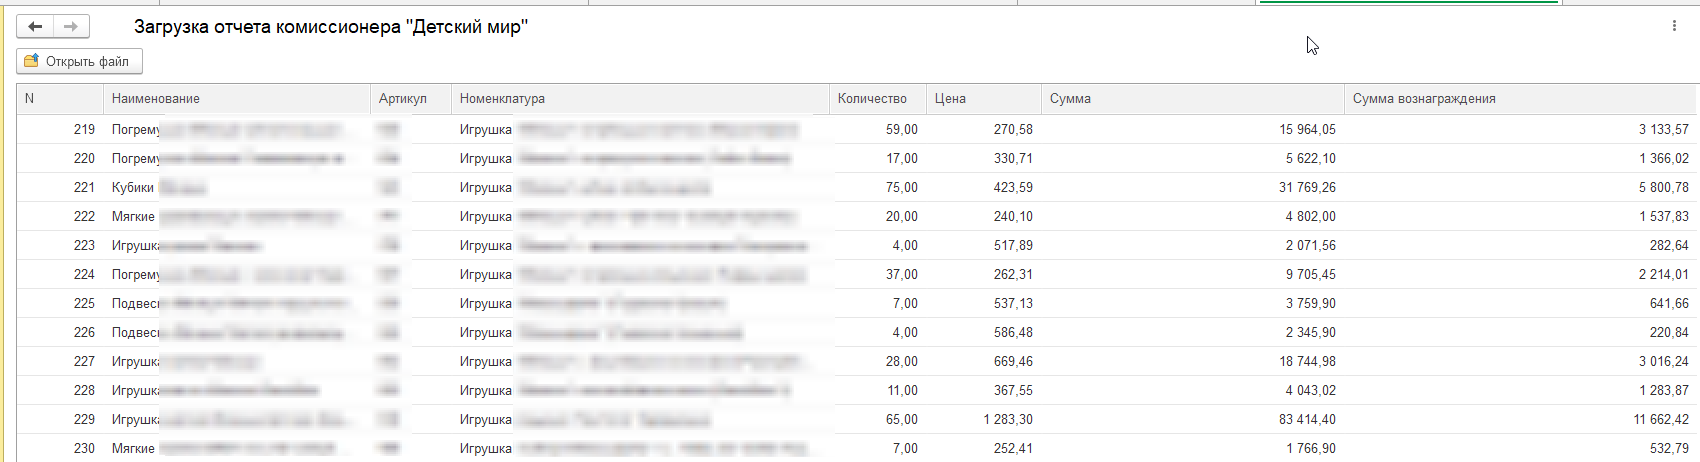
Task: Go forward with the right arrow button
Action: [71, 27]
